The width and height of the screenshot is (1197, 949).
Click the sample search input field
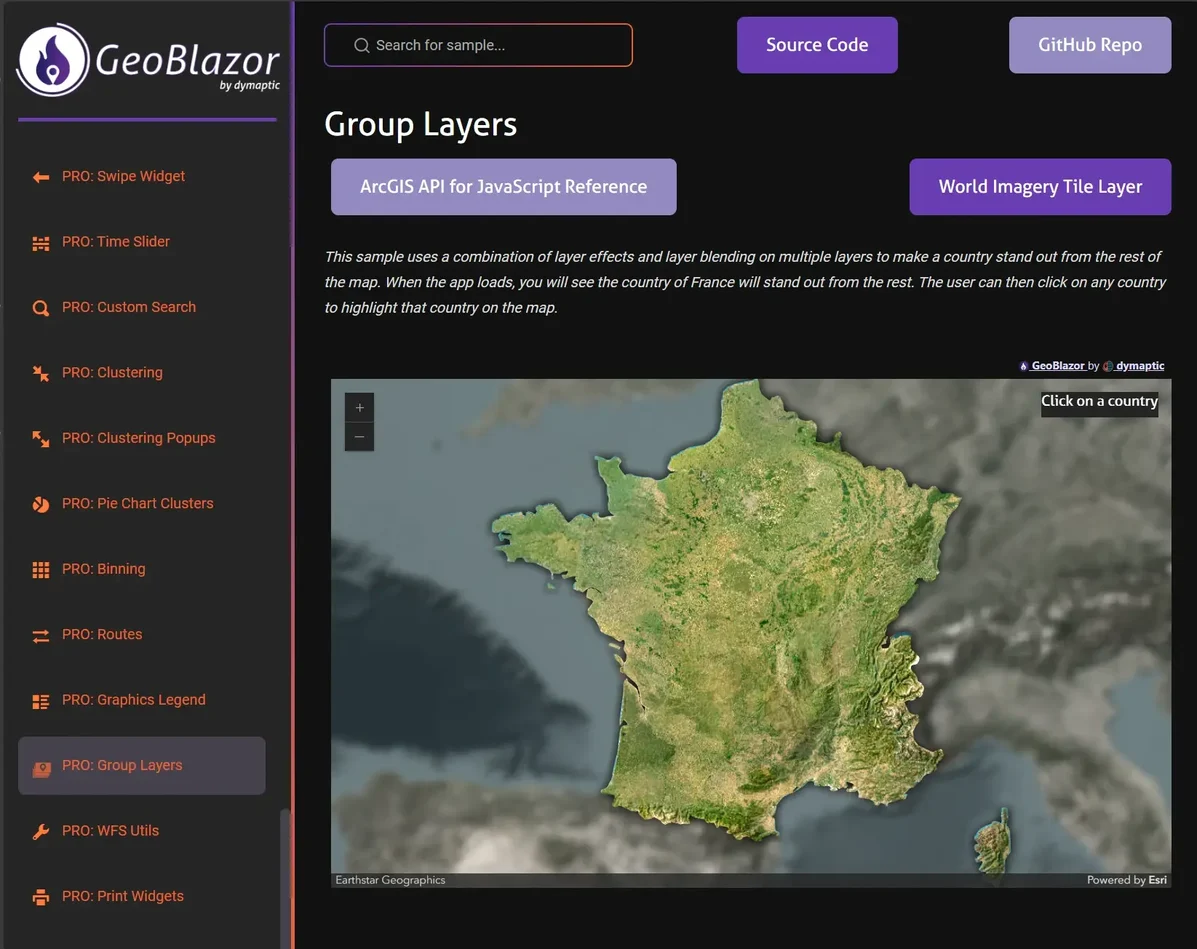[x=477, y=44]
